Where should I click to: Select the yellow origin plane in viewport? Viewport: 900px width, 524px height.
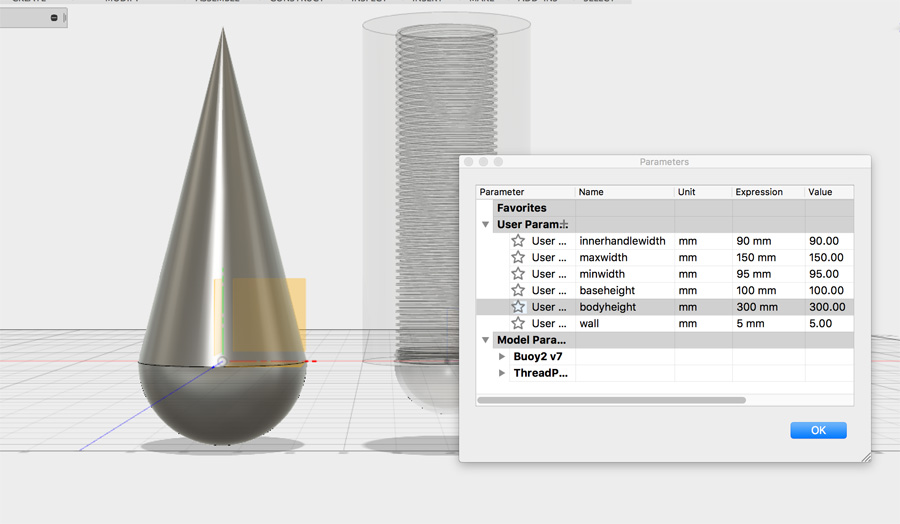coord(269,315)
